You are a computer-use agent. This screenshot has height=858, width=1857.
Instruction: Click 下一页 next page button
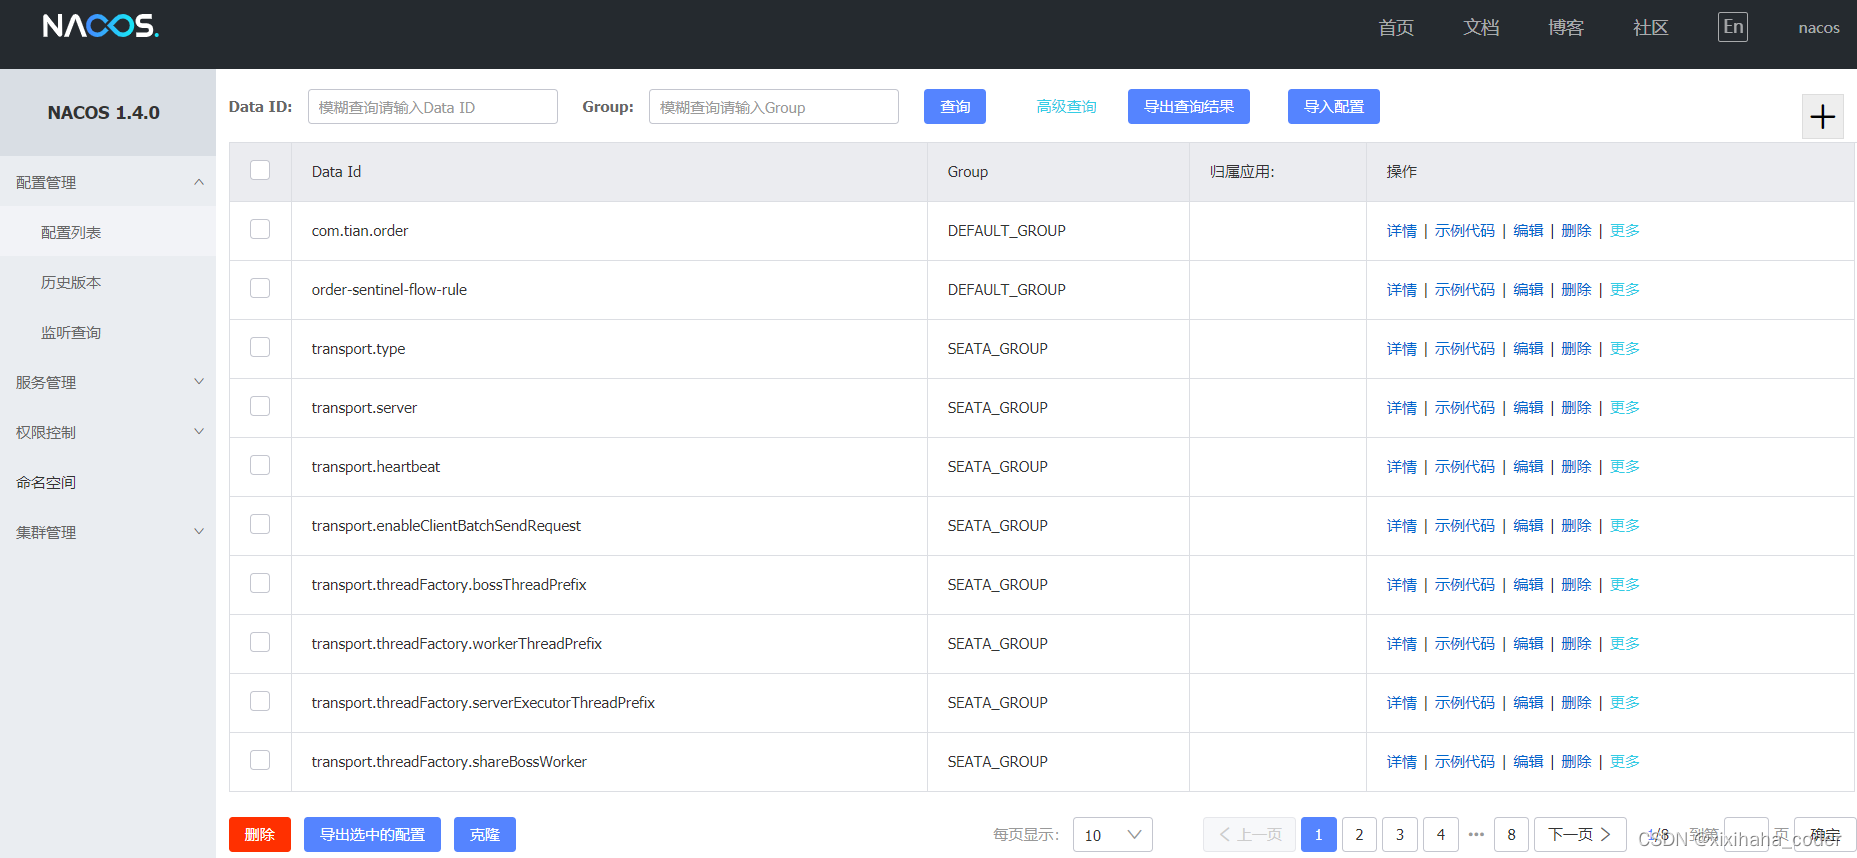click(1580, 834)
